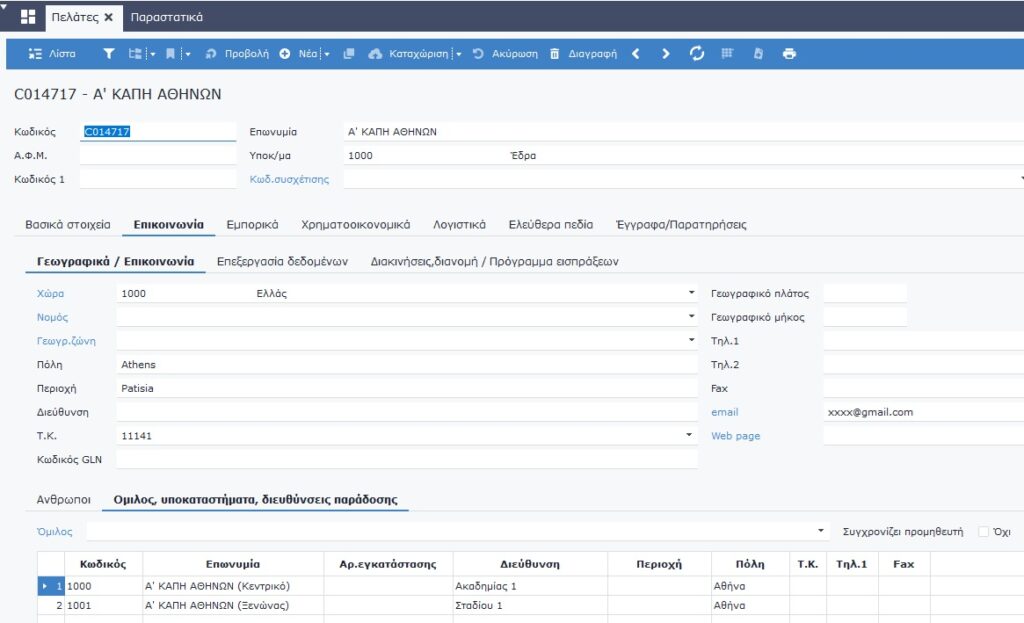Click the Ακύρωση cancel button
The image size is (1024, 623).
[x=505, y=54]
